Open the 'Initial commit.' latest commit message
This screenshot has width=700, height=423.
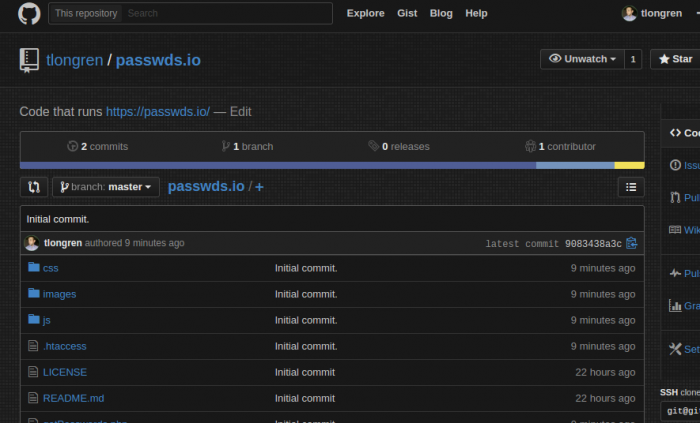(x=58, y=219)
